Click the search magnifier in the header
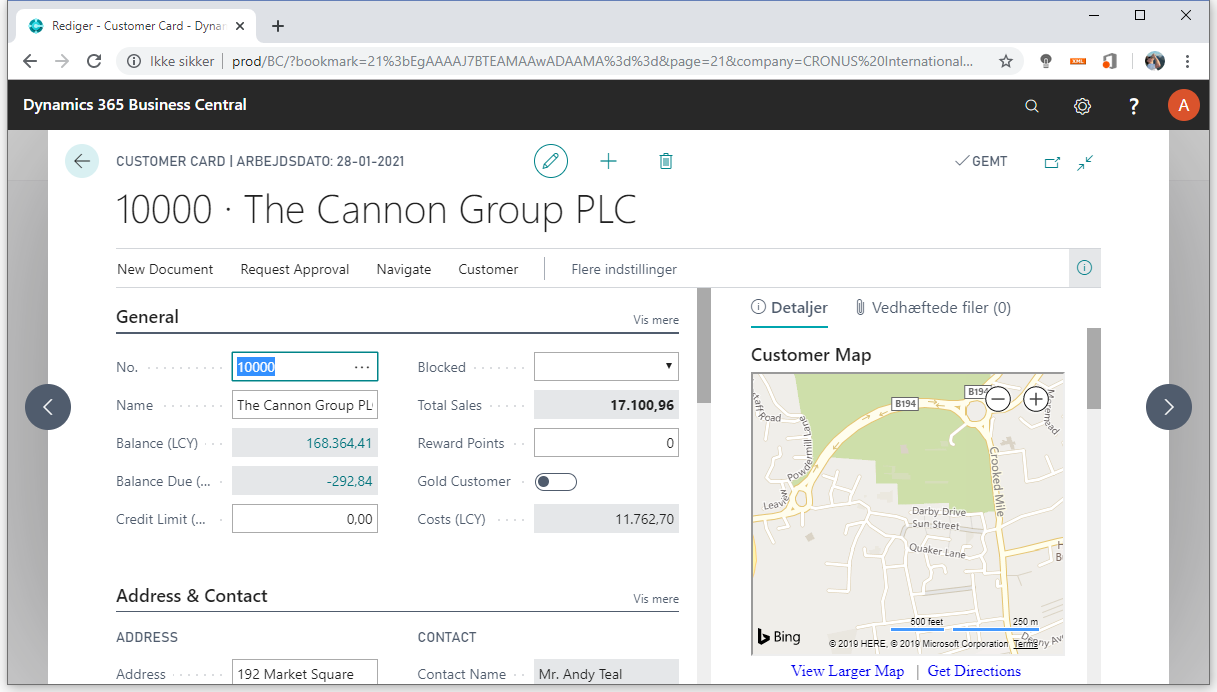This screenshot has width=1217, height=692. click(x=1032, y=106)
